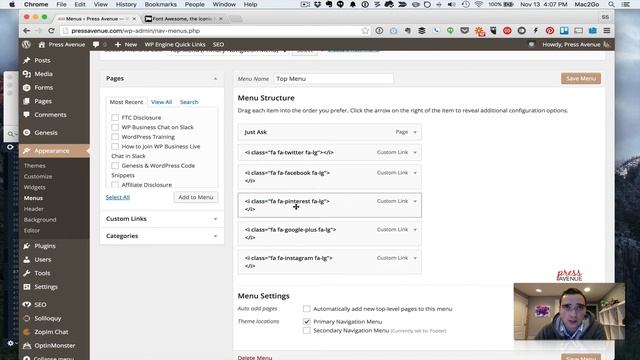Click the Pinterest extension icon in Chrome toolbar
The image size is (640, 360).
[x=550, y=31]
